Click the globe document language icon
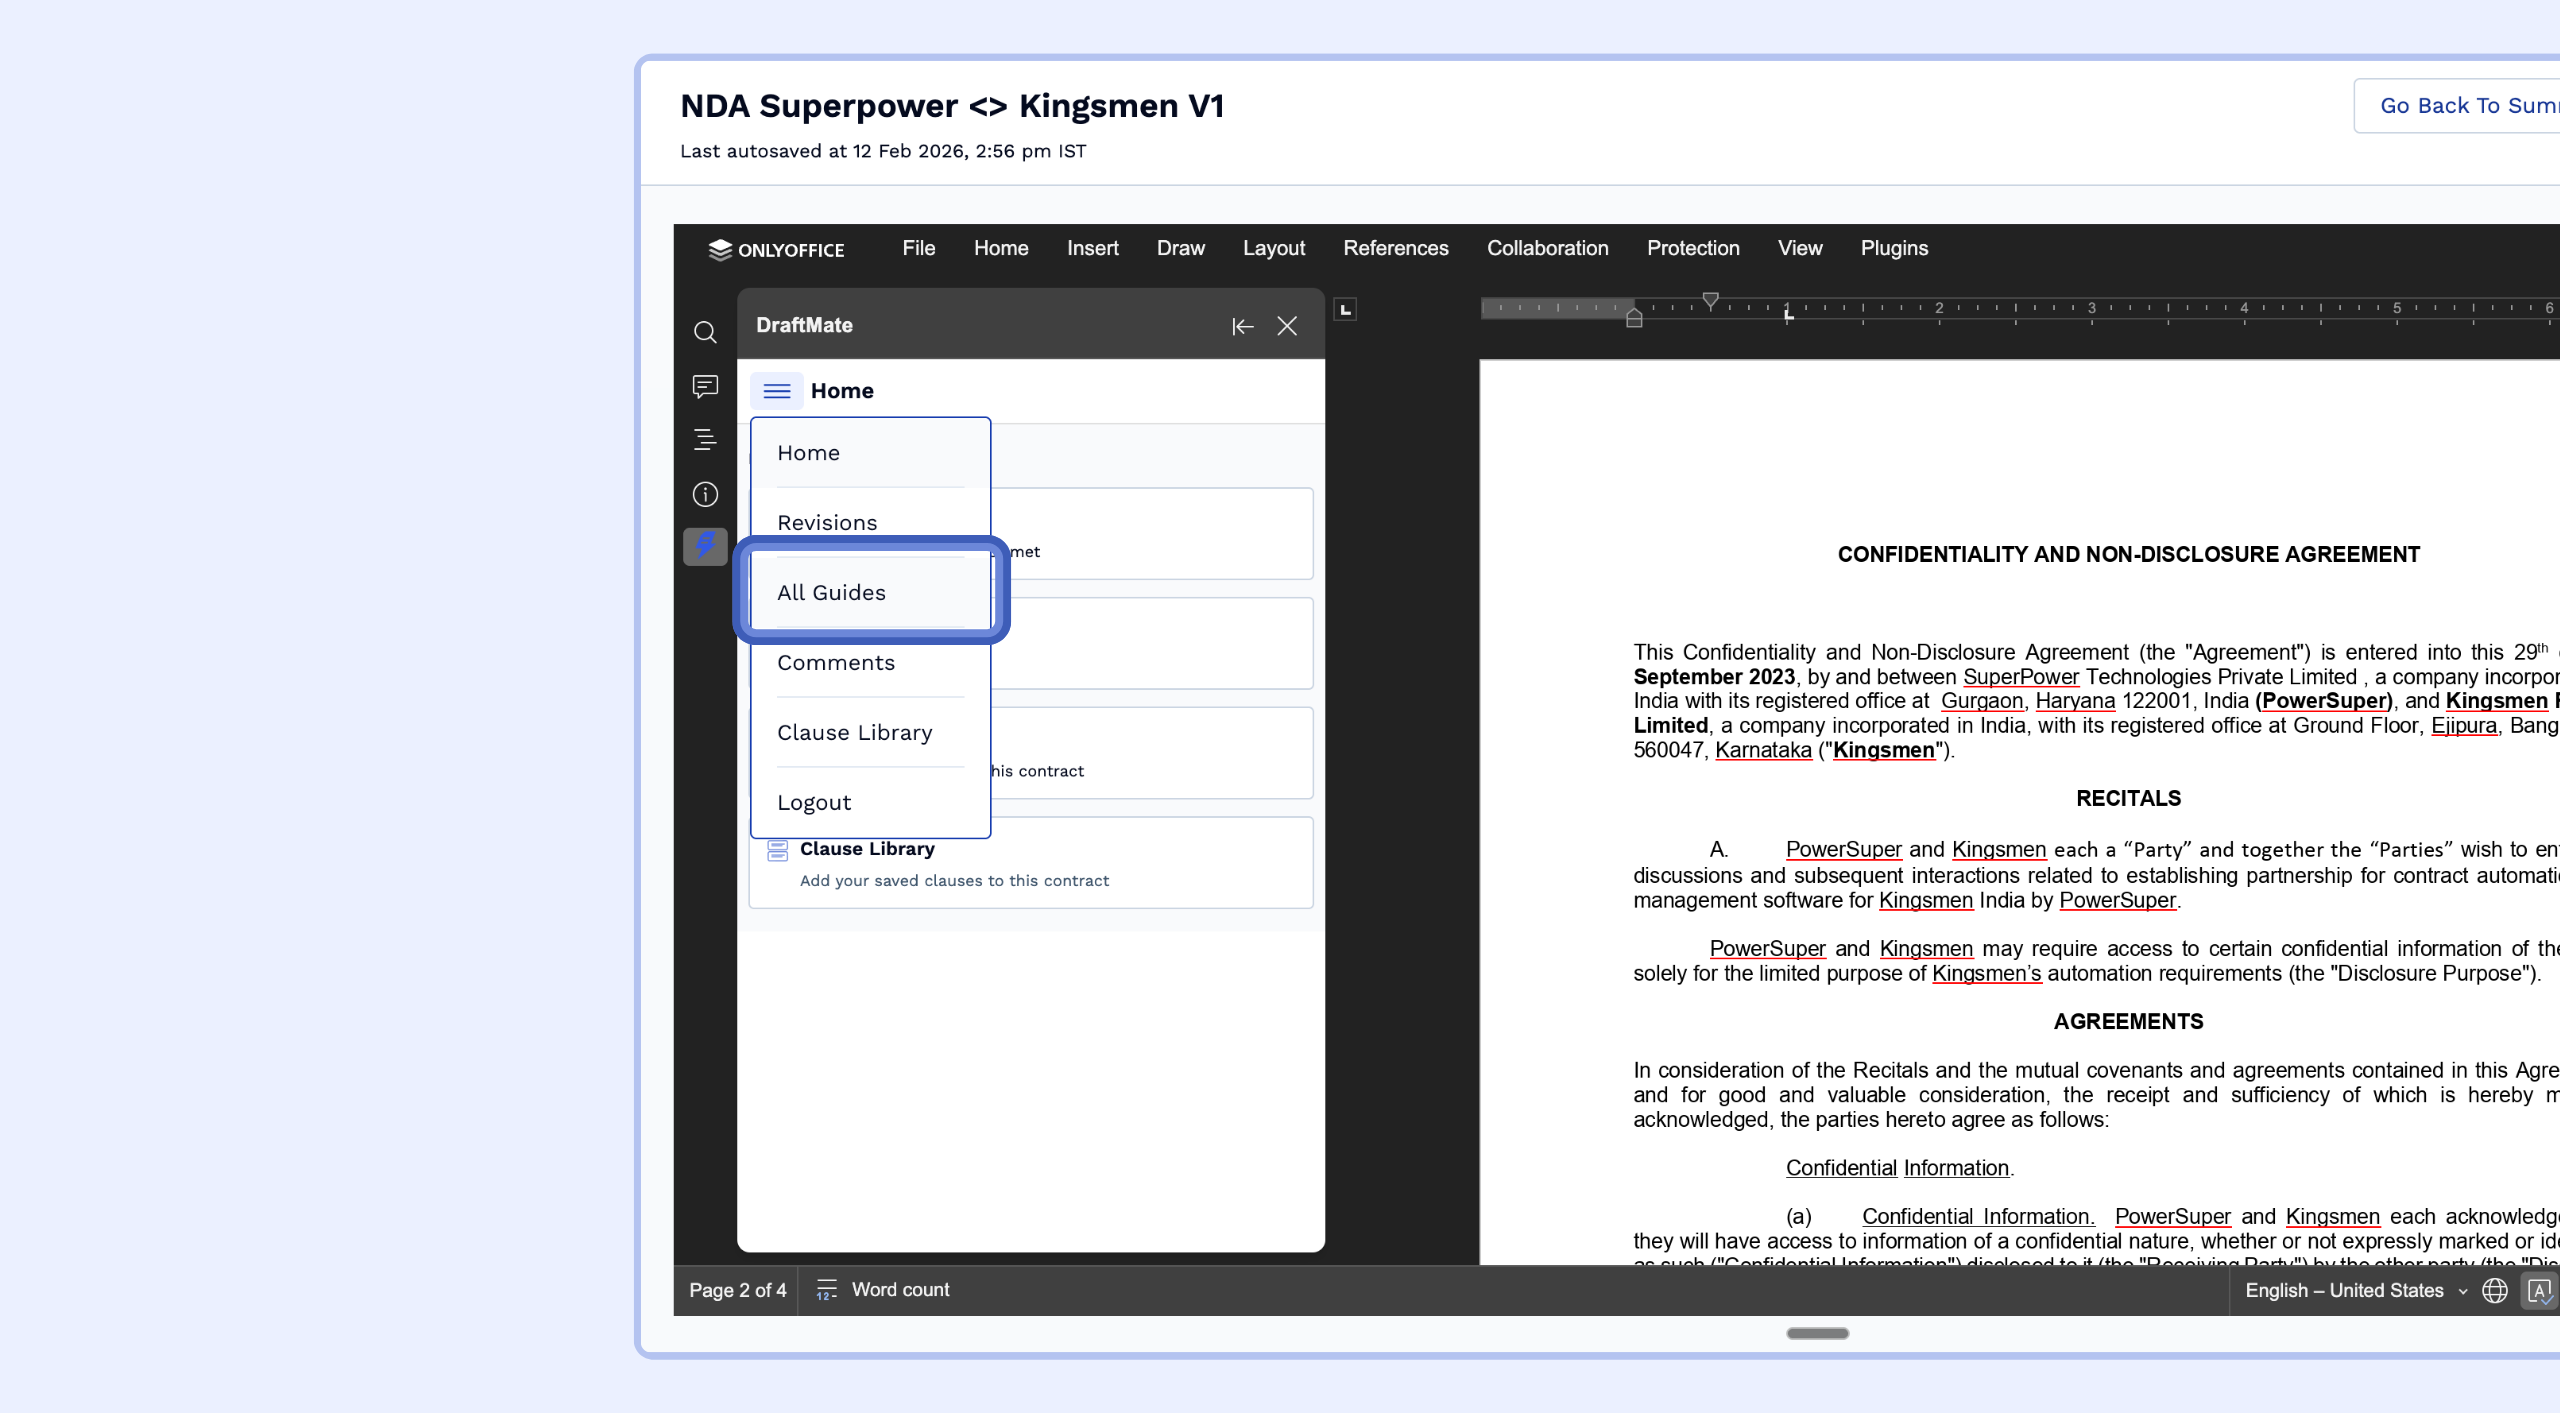Screen dimensions: 2560x1413 [2495, 1291]
